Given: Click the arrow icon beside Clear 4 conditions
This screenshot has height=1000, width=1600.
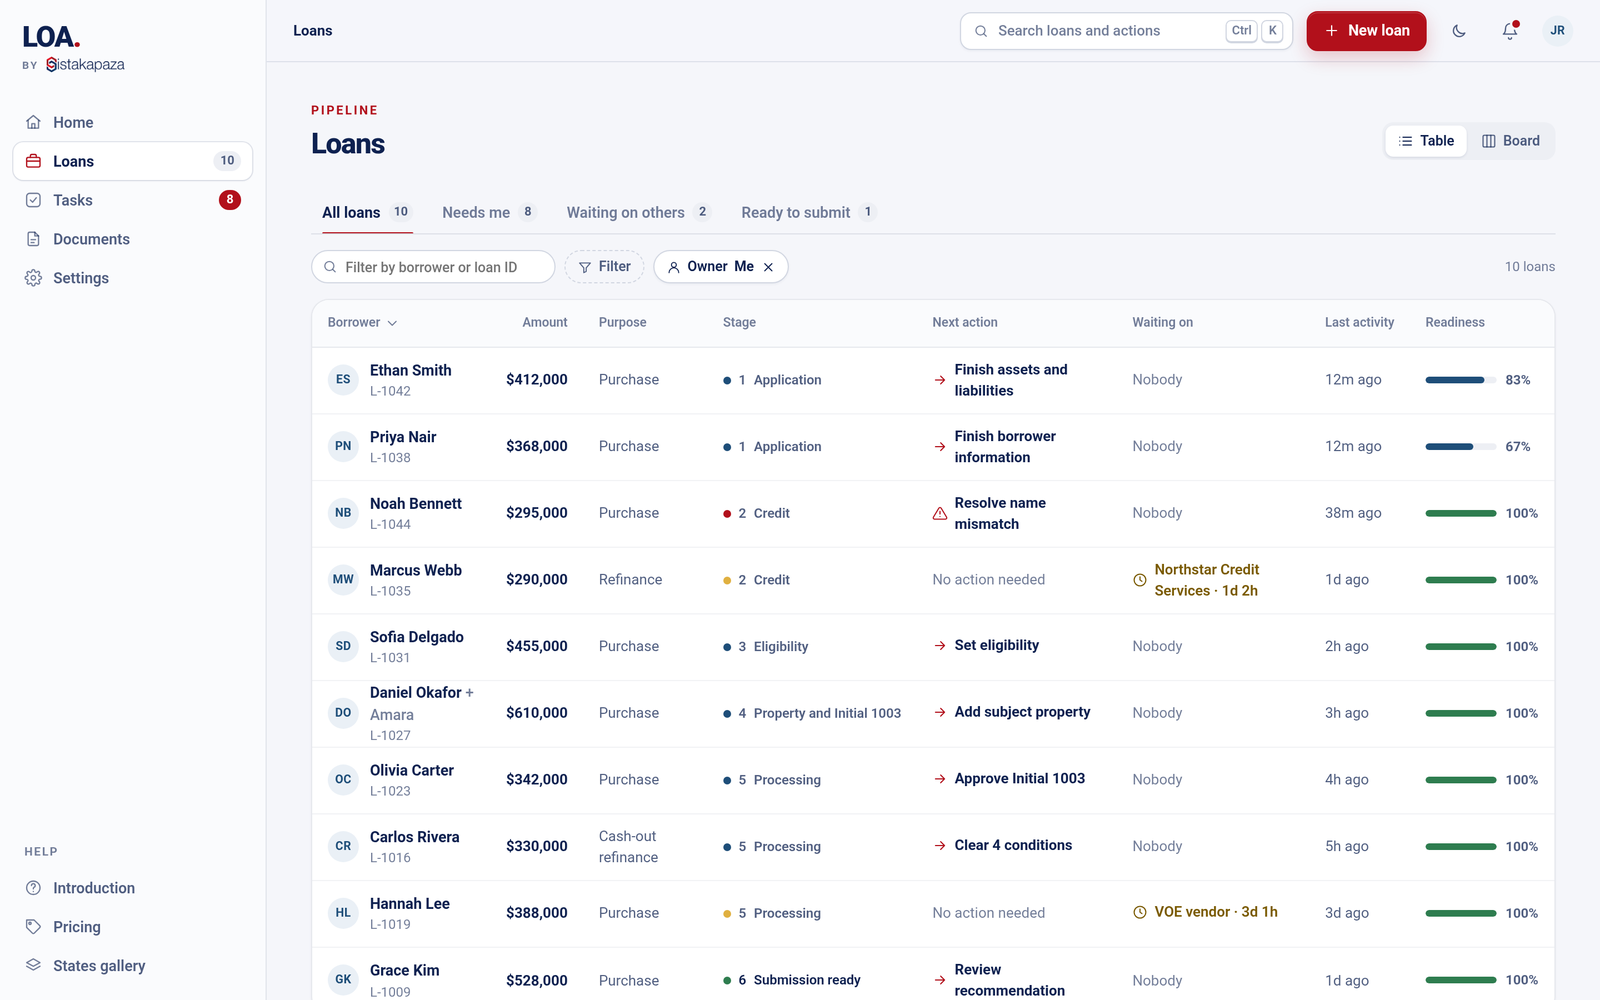Looking at the screenshot, I should point(940,846).
